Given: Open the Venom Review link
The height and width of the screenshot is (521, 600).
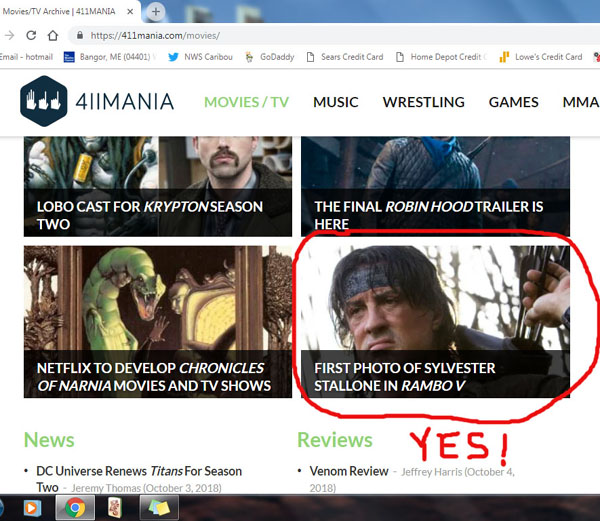Looking at the screenshot, I should [349, 471].
